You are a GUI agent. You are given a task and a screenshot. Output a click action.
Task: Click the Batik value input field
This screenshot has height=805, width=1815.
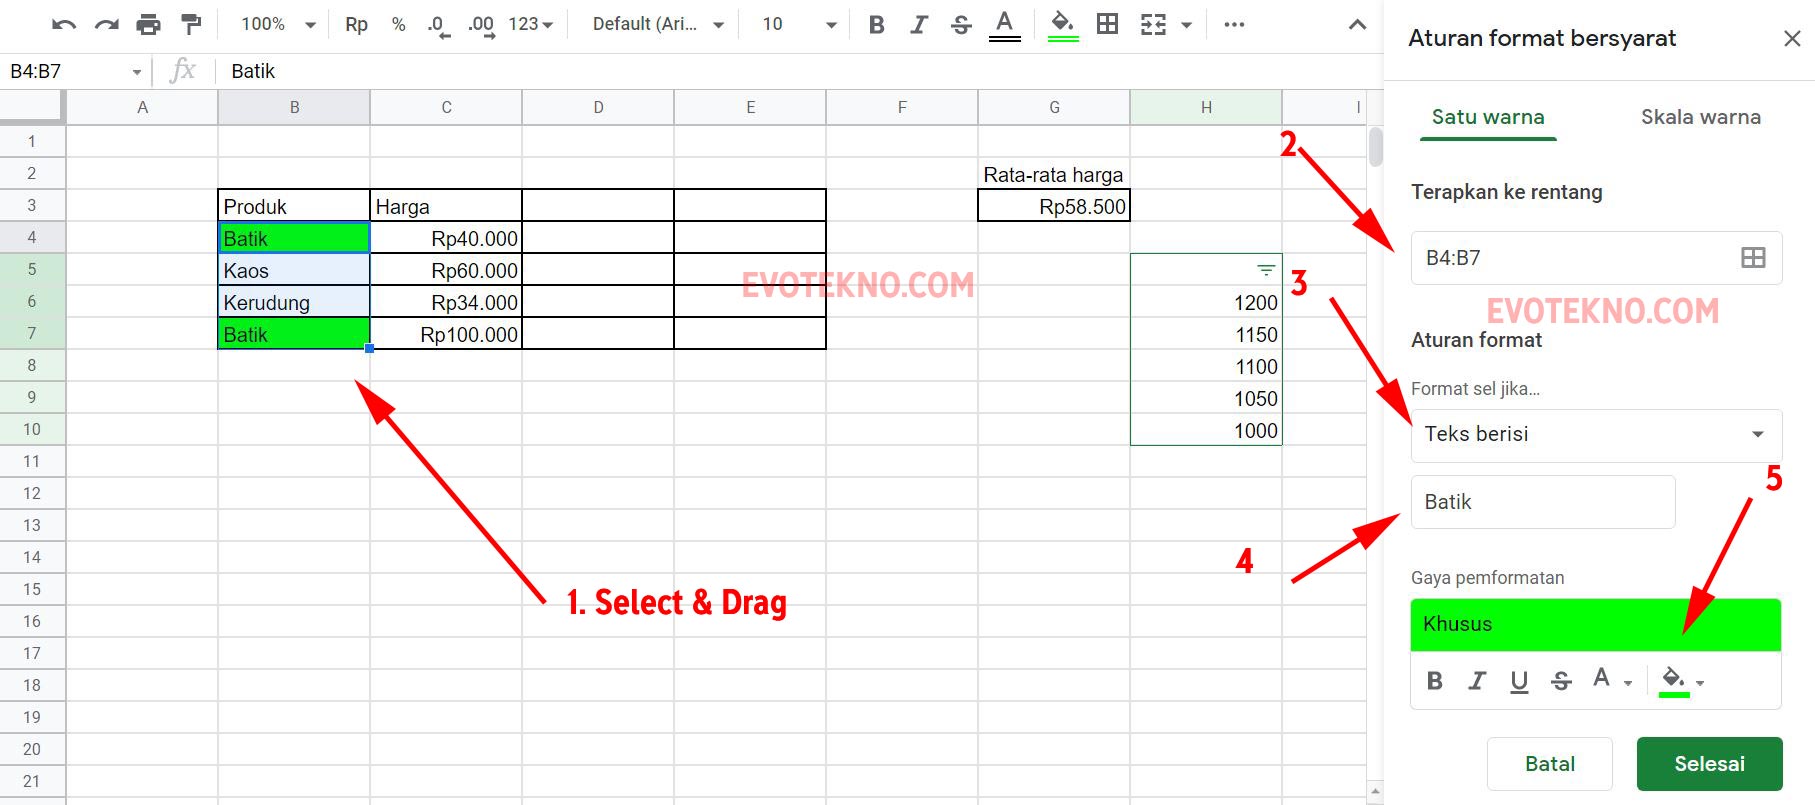click(1542, 502)
